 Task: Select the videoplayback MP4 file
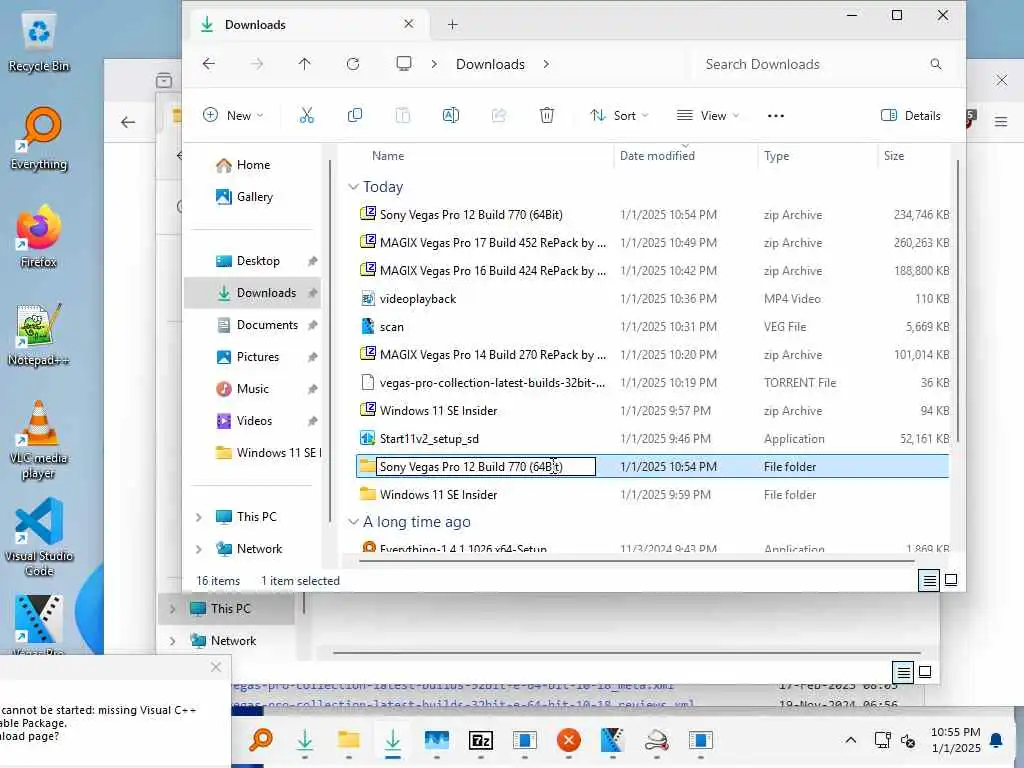point(653,298)
